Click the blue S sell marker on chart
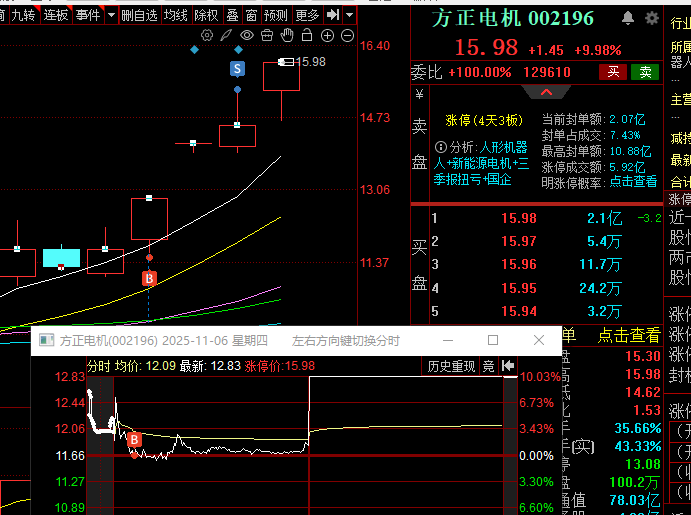Viewport: 691px width, 515px height. click(238, 69)
